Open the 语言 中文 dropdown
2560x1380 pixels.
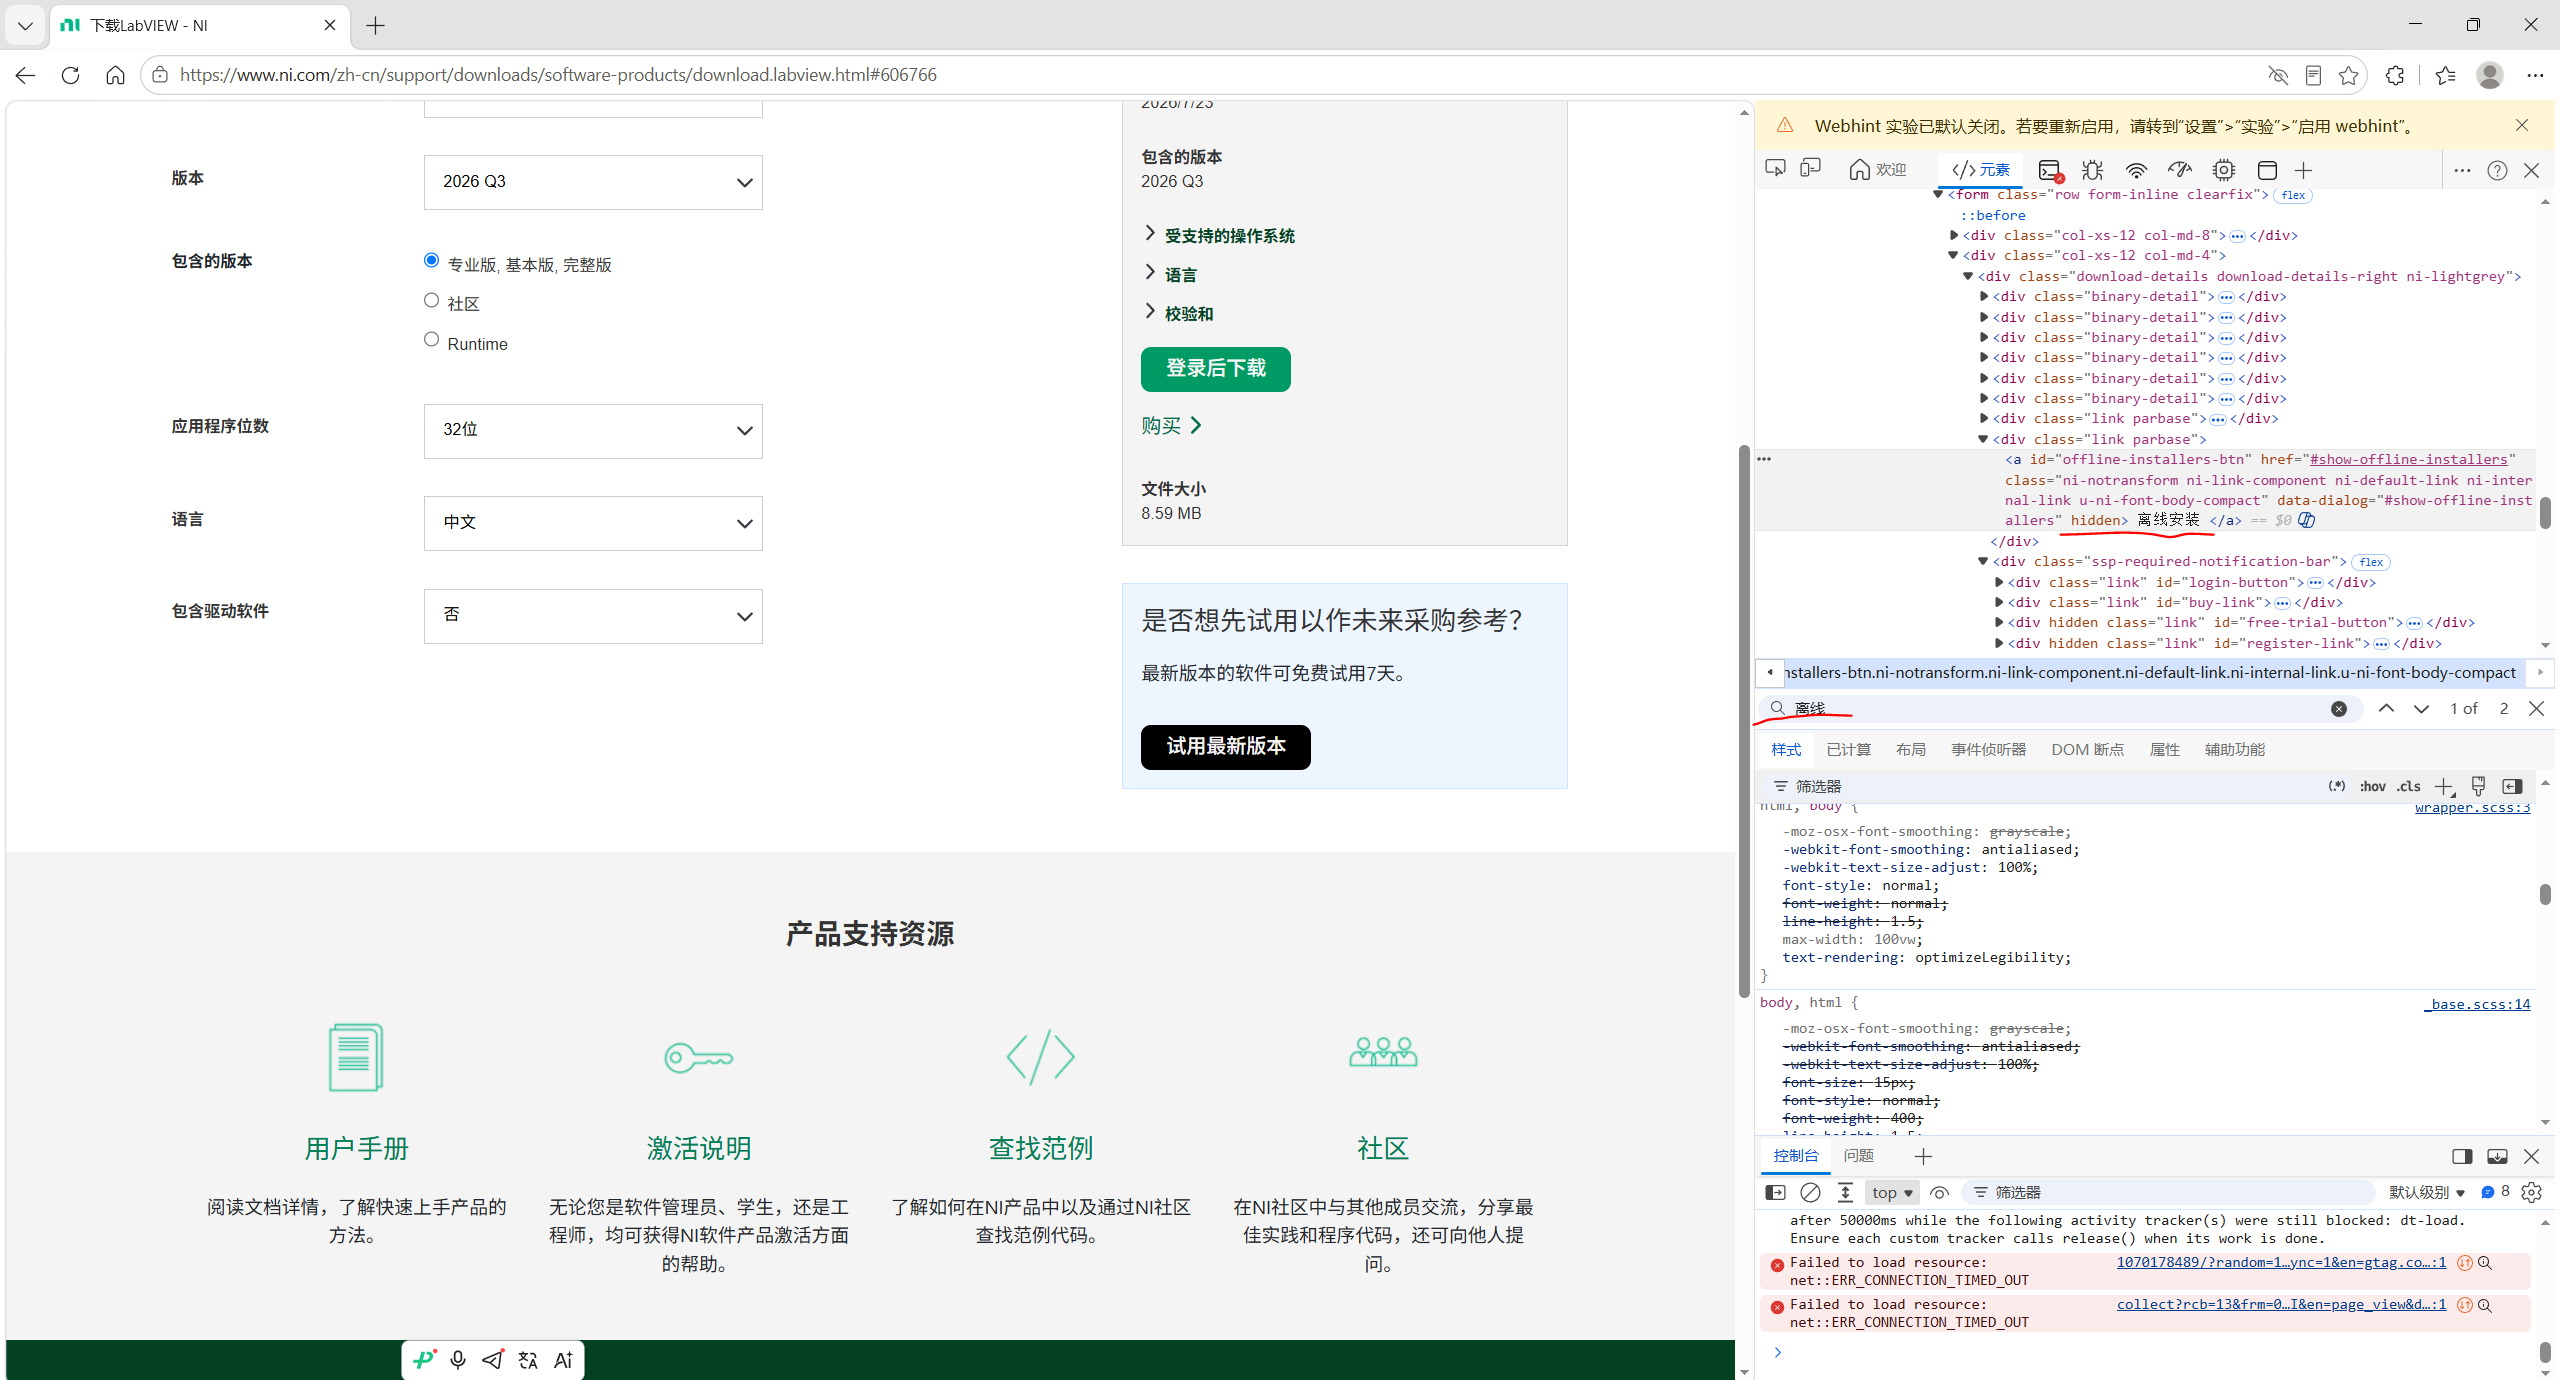click(593, 523)
